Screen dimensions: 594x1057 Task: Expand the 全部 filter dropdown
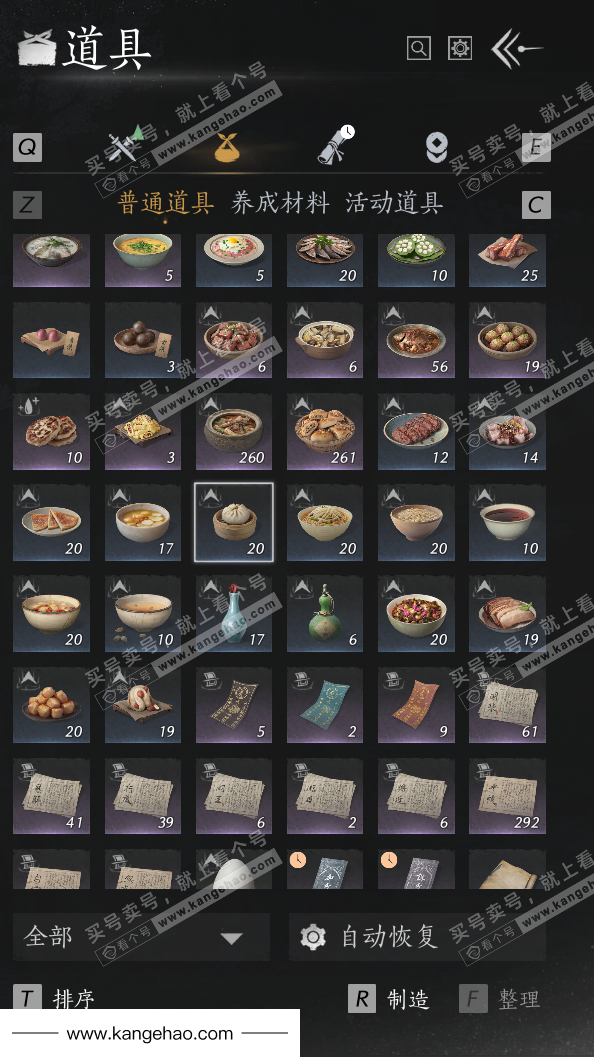point(142,936)
